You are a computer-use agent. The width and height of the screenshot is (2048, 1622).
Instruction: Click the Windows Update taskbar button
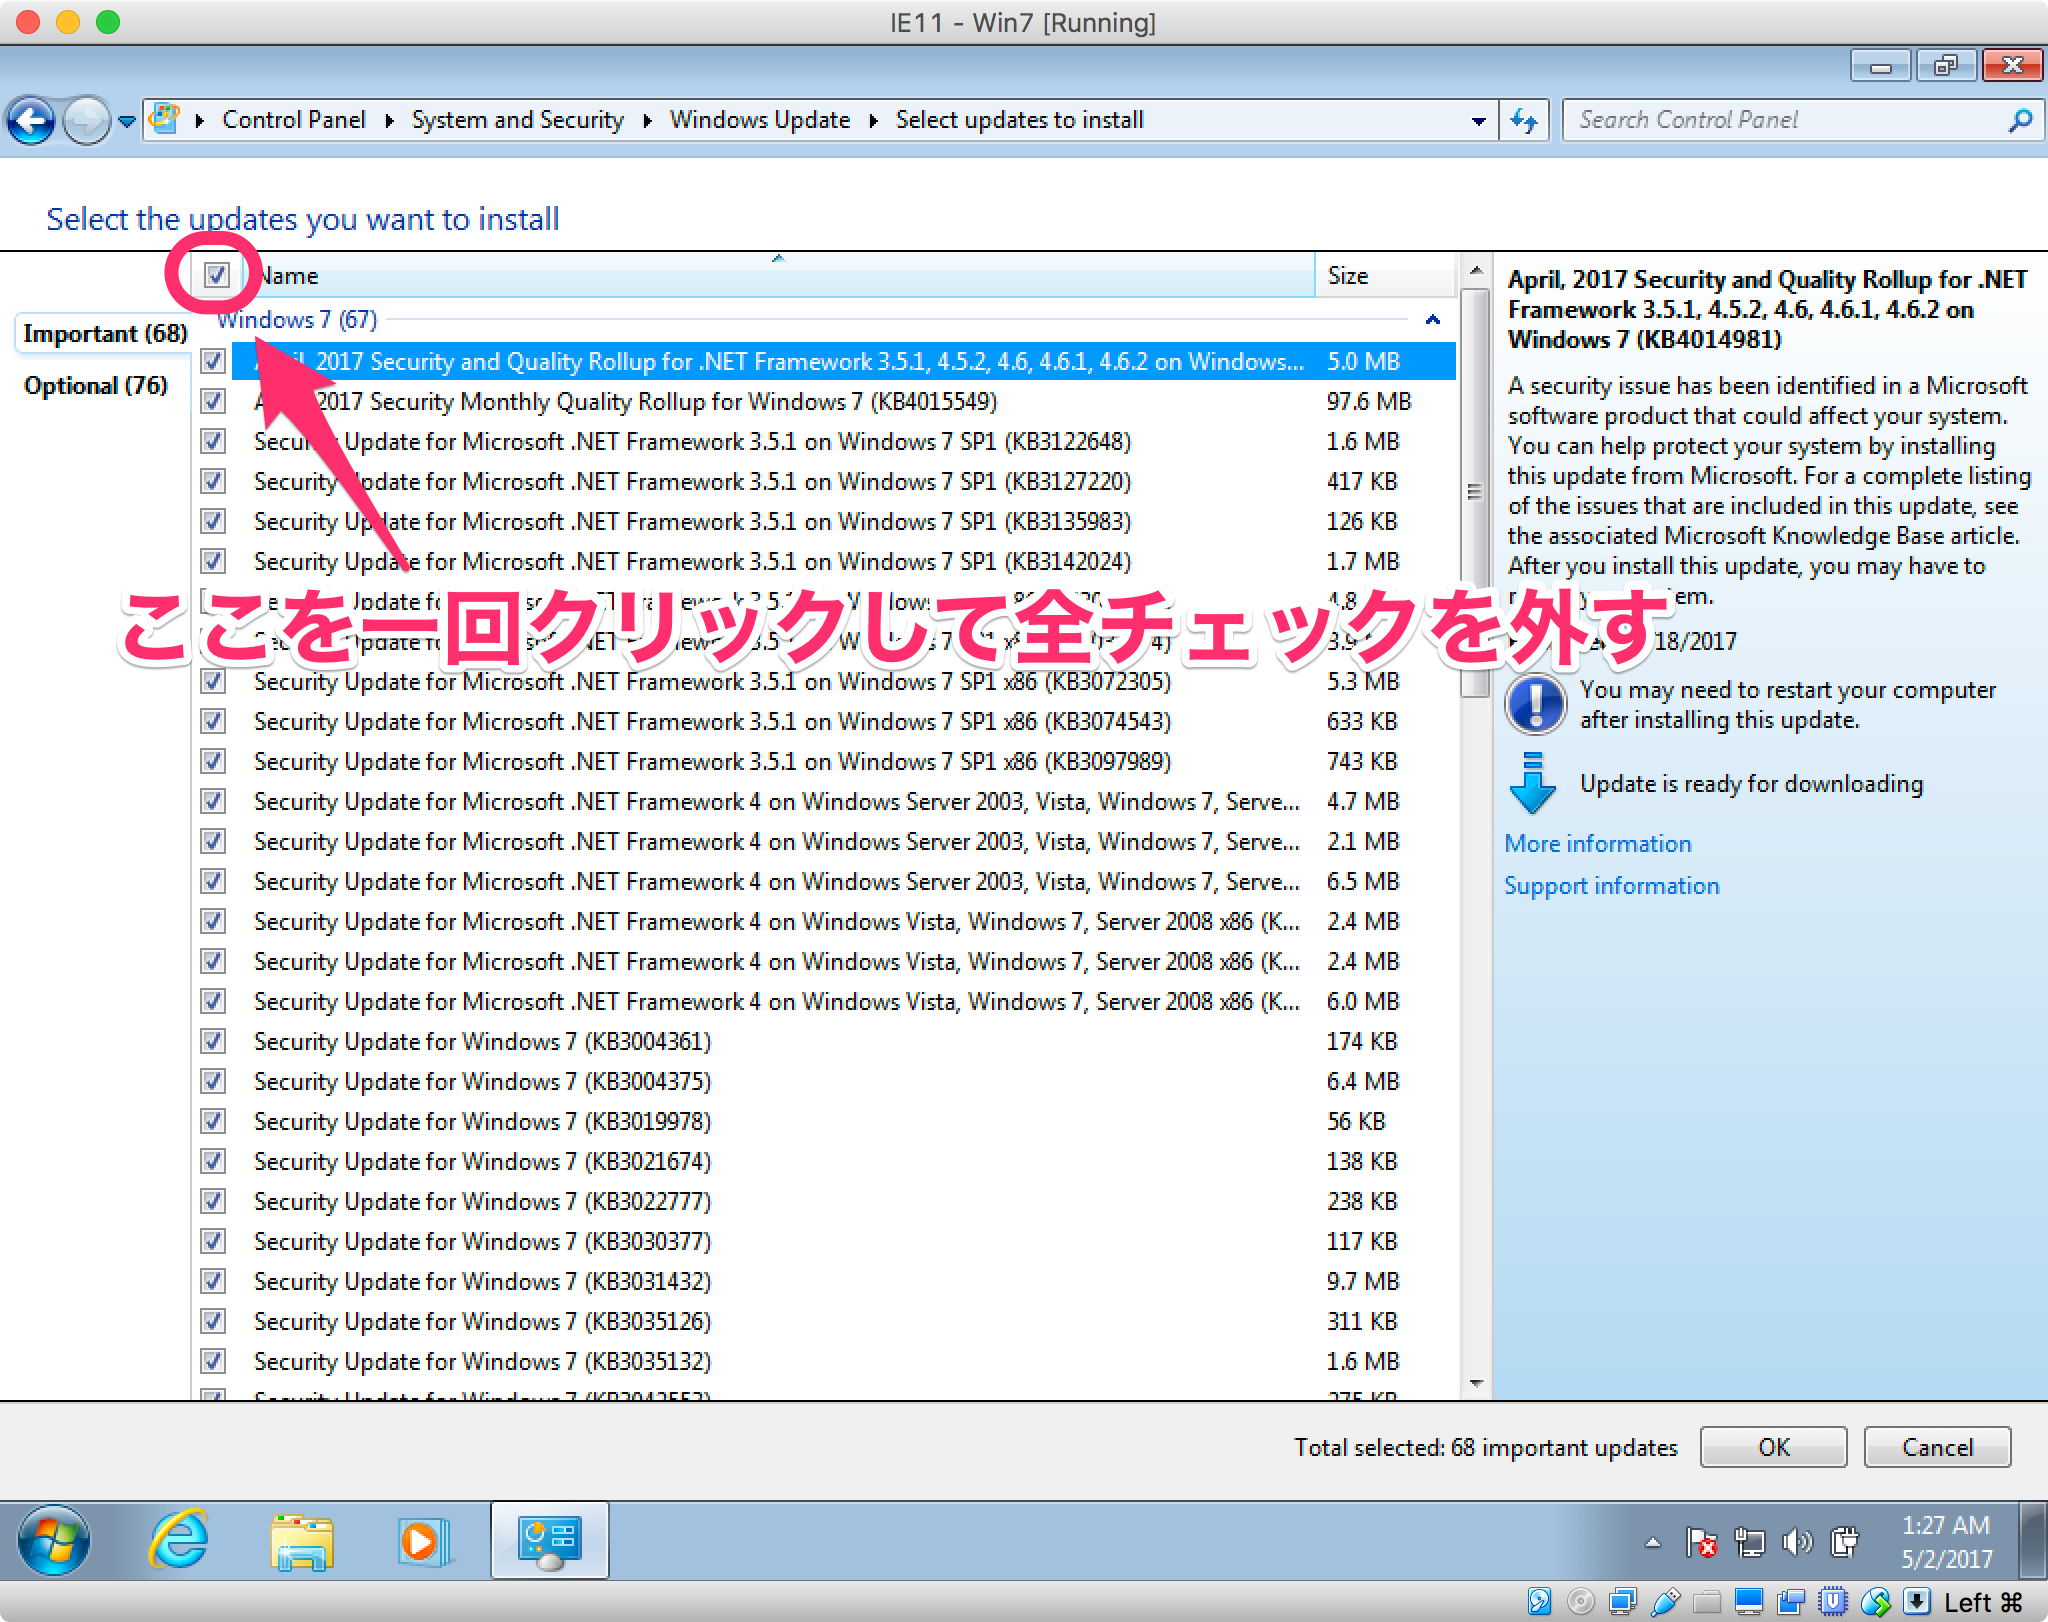[x=549, y=1540]
